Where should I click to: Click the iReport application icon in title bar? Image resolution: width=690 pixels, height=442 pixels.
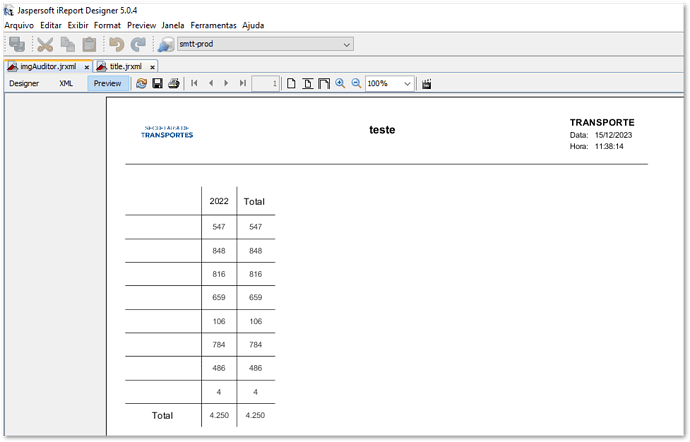(x=8, y=11)
